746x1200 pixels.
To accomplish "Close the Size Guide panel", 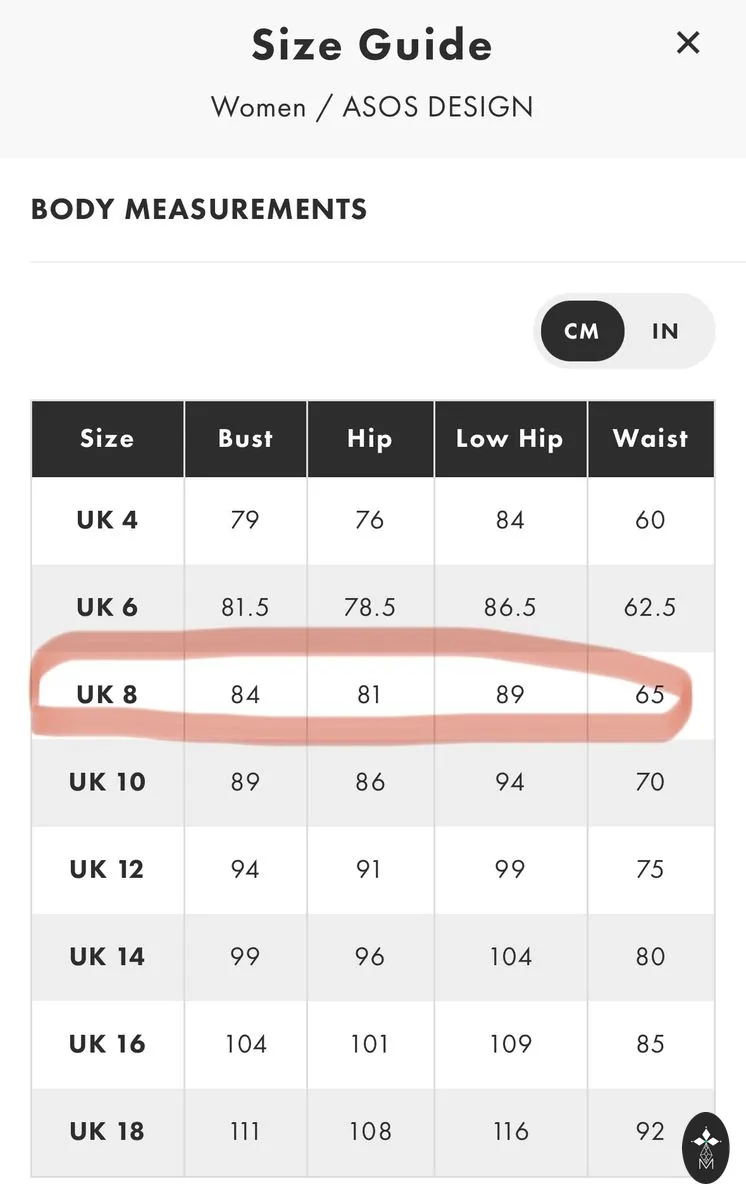I will point(687,43).
